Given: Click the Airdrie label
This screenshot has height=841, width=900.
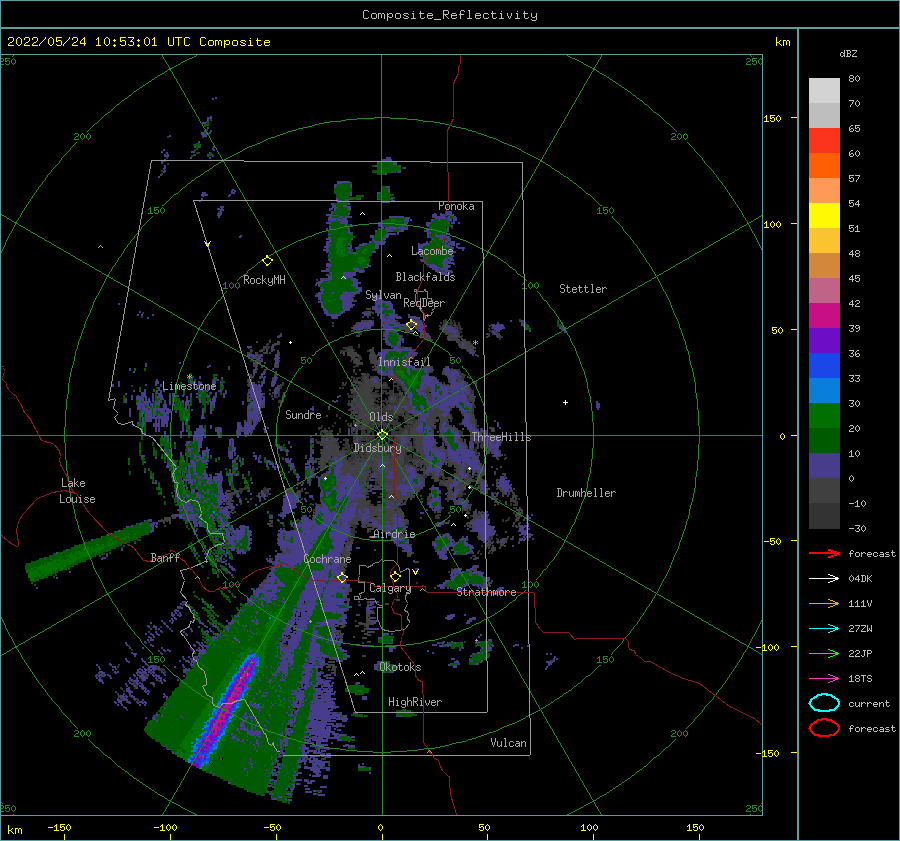Looking at the screenshot, I should tap(394, 534).
